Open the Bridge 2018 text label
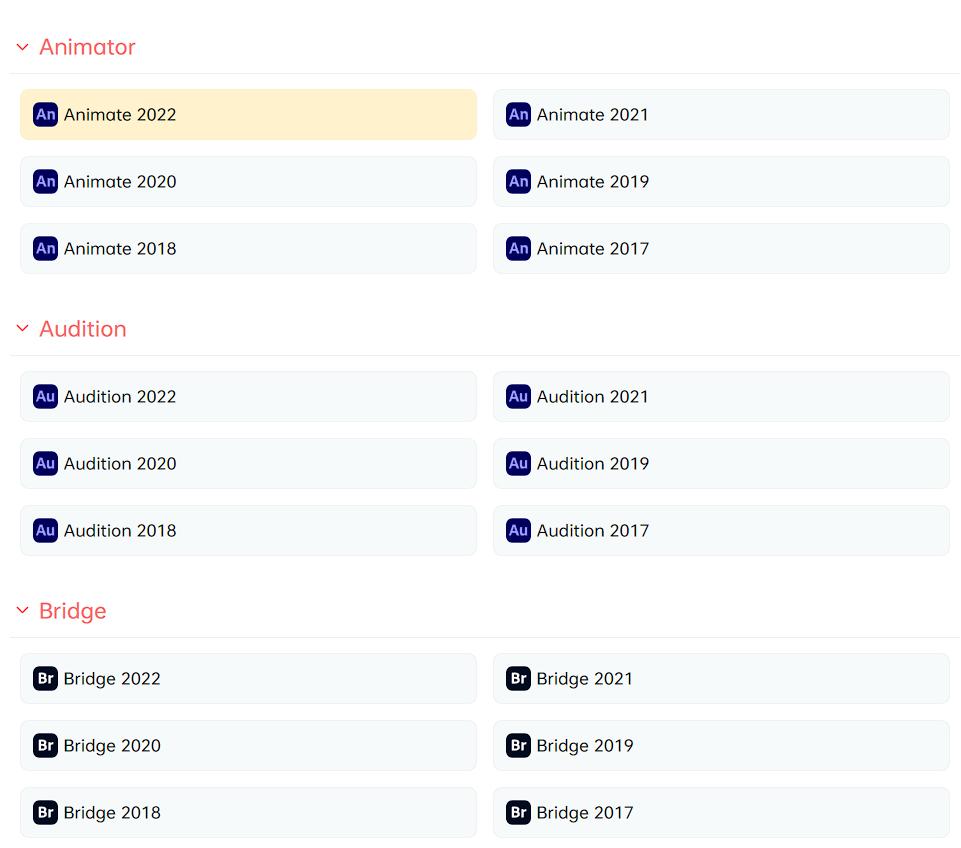 112,812
